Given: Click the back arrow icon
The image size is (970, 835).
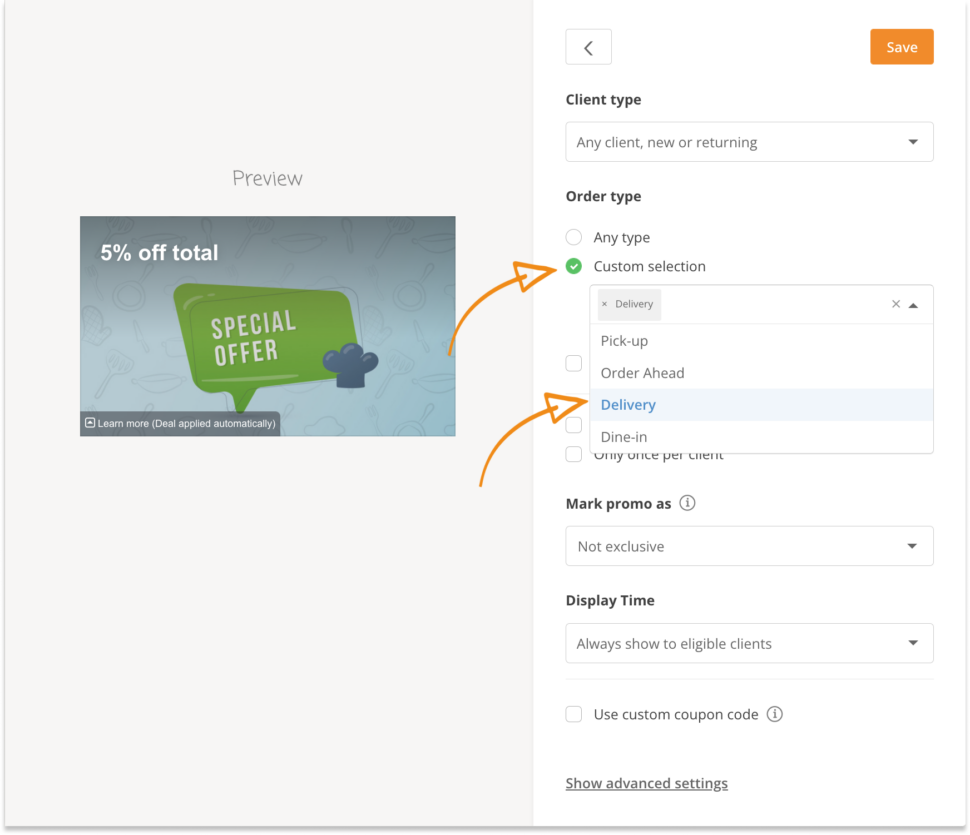Looking at the screenshot, I should click(x=588, y=46).
